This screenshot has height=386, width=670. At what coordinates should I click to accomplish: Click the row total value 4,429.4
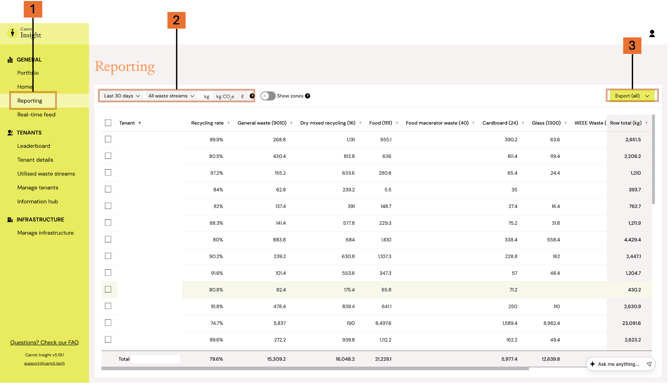[632, 240]
